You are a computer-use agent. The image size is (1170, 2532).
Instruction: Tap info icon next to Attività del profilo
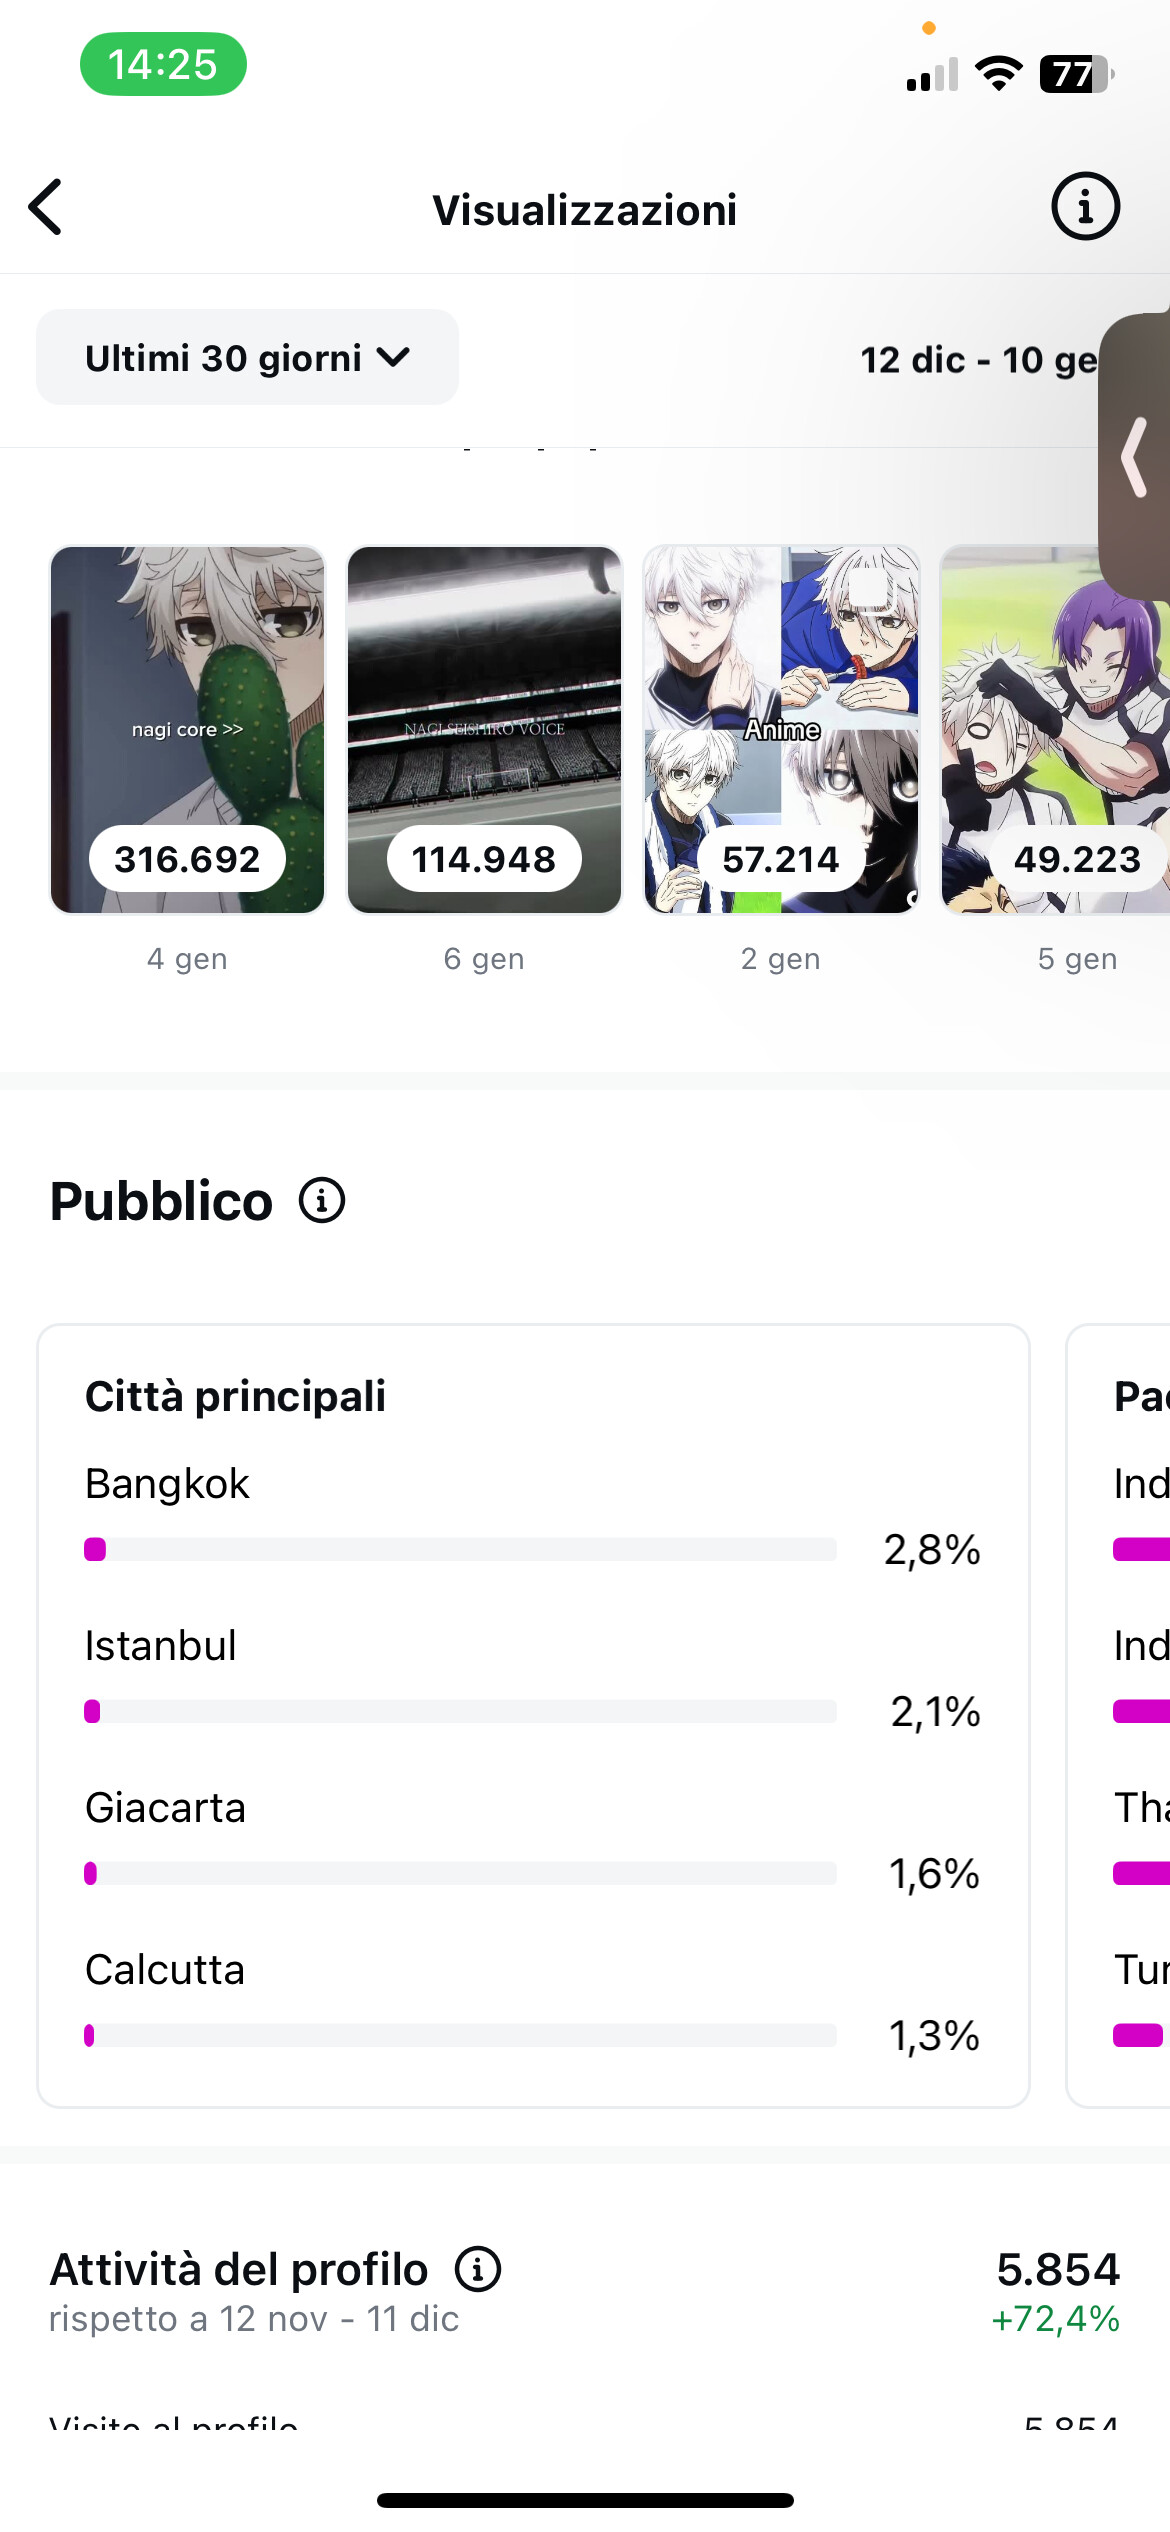click(478, 2269)
